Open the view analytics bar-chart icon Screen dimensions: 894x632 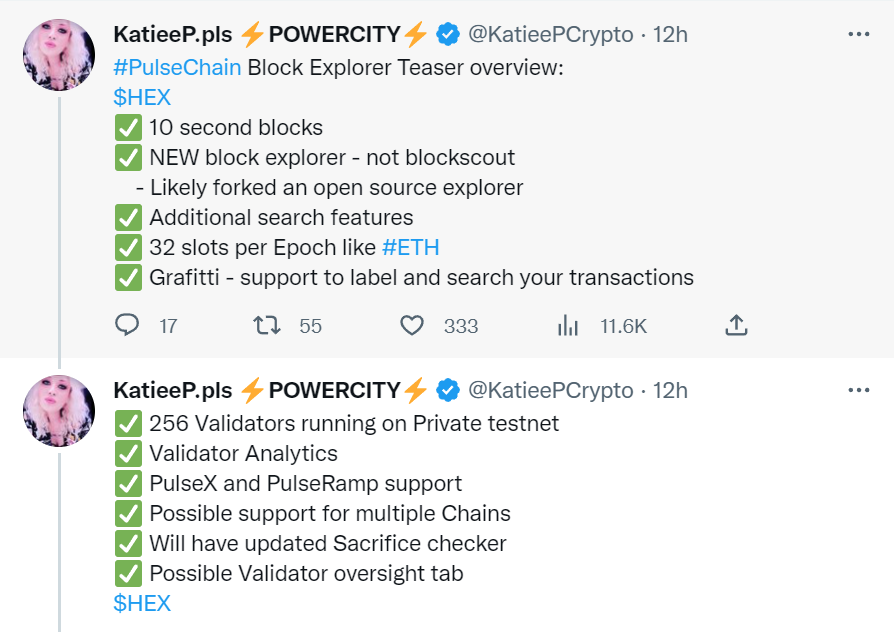click(x=568, y=326)
